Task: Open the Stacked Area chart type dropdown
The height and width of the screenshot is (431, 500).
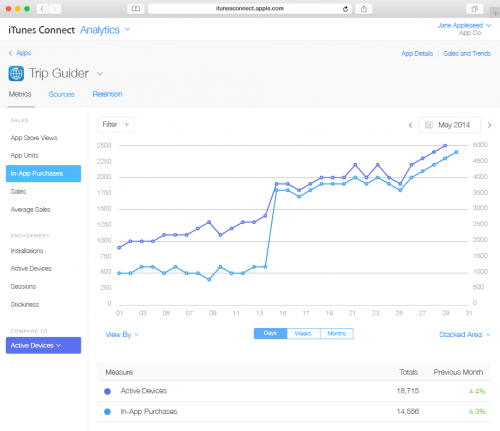Action: [465, 334]
